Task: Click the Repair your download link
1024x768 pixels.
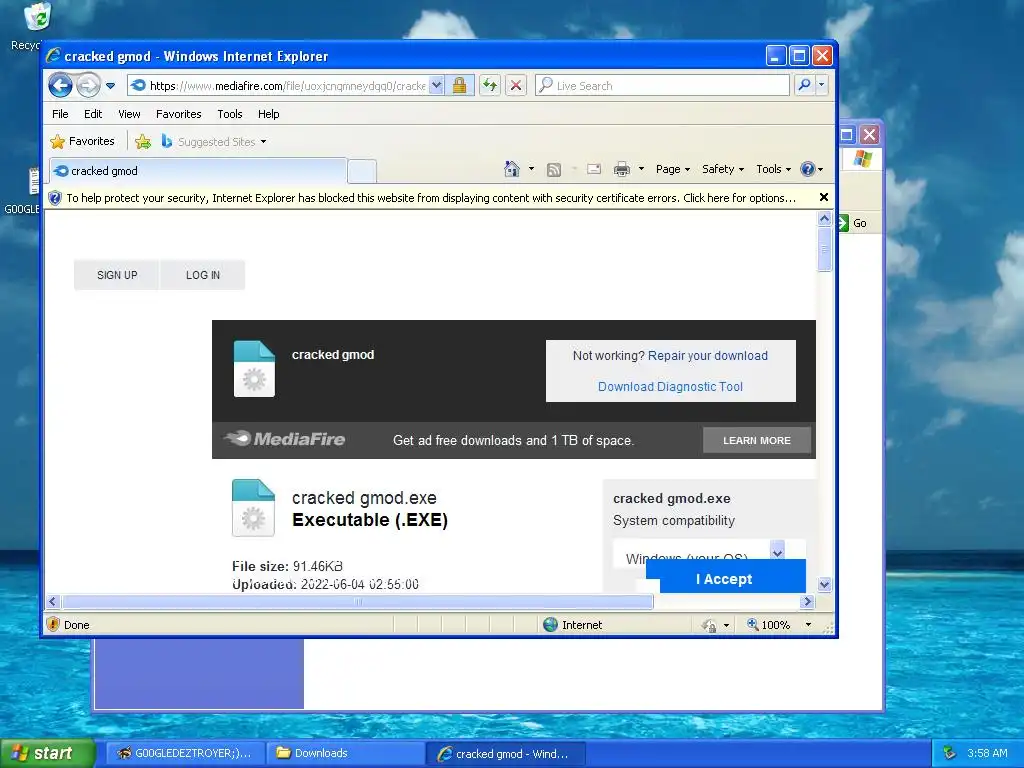Action: 707,356
